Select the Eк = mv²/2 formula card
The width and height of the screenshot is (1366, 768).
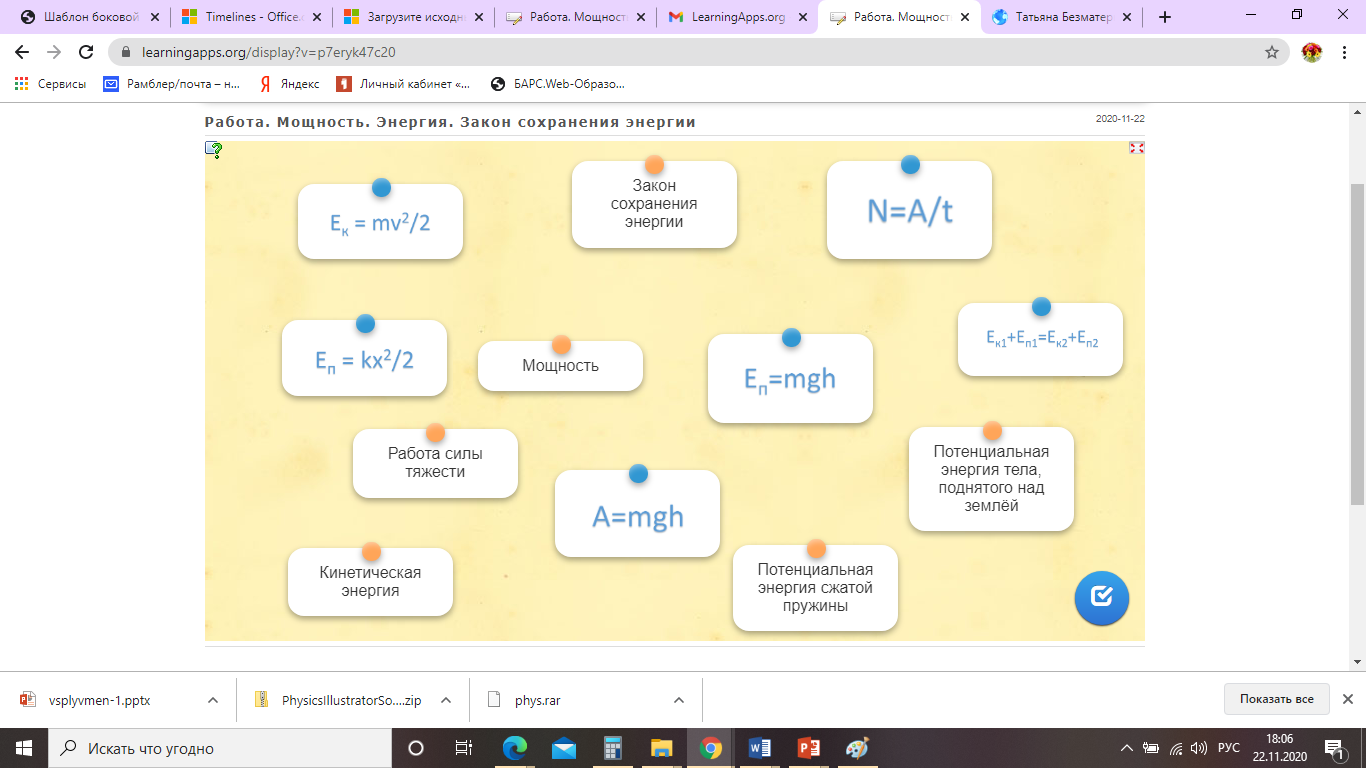(380, 221)
